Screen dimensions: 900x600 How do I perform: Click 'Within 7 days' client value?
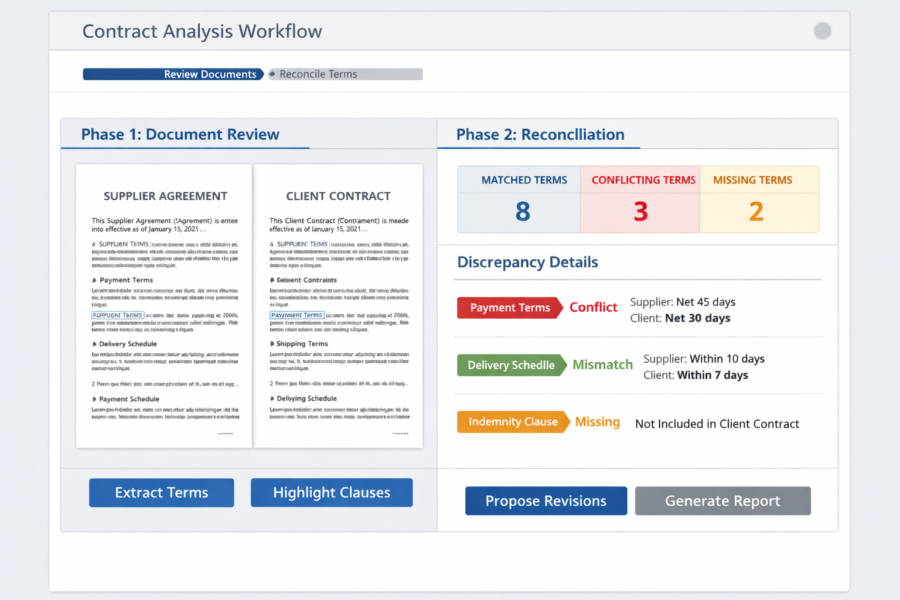point(712,375)
